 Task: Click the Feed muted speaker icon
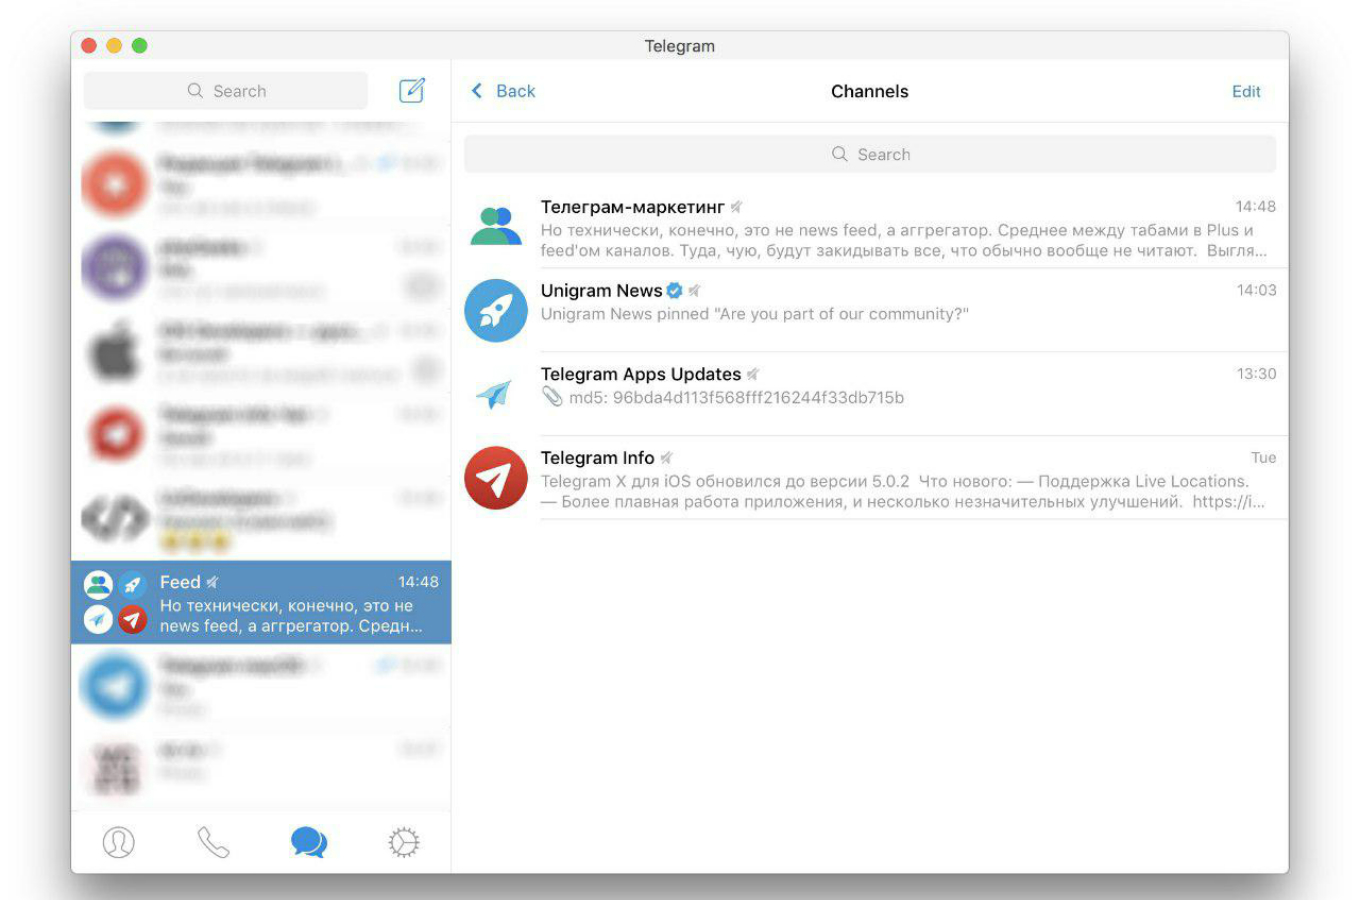tap(212, 582)
